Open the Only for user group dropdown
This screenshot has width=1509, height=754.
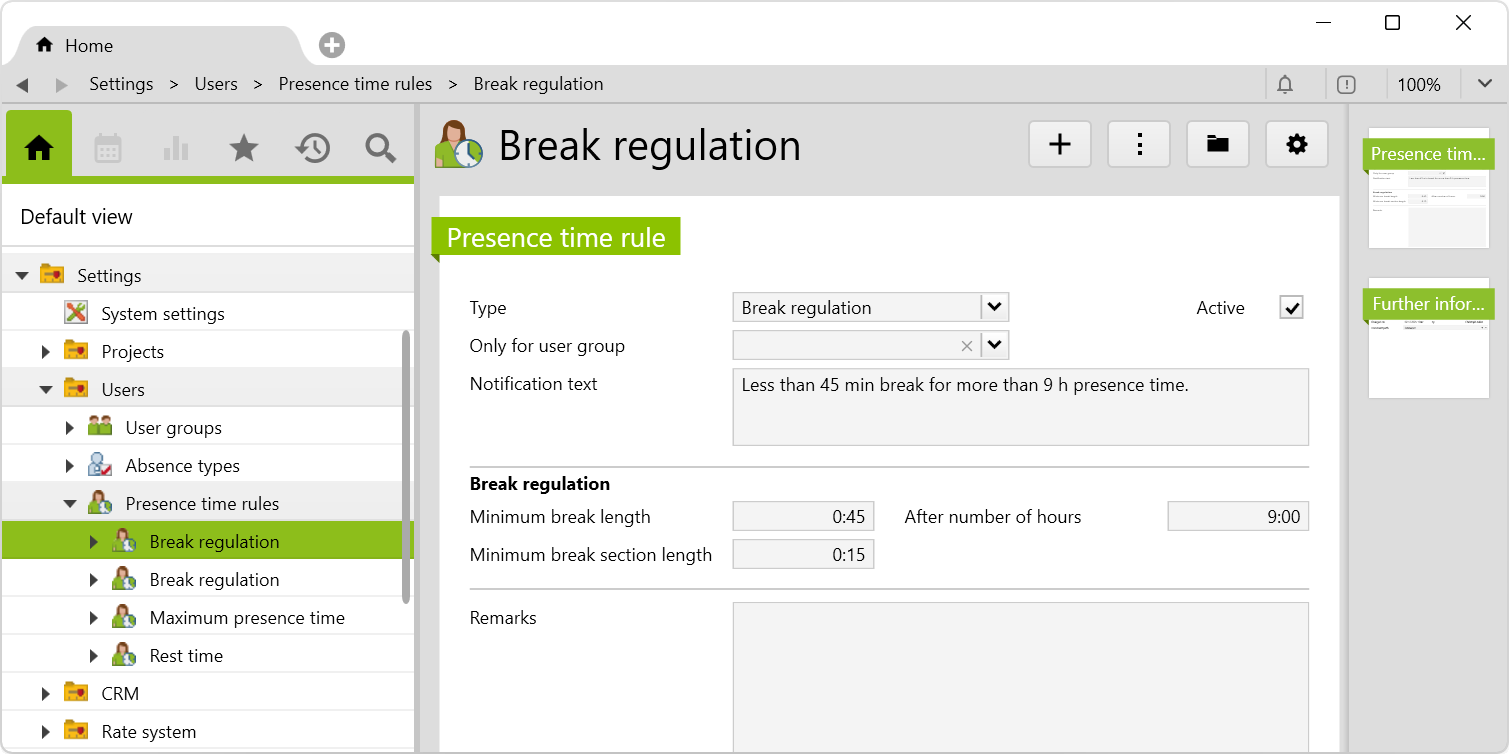coord(994,345)
